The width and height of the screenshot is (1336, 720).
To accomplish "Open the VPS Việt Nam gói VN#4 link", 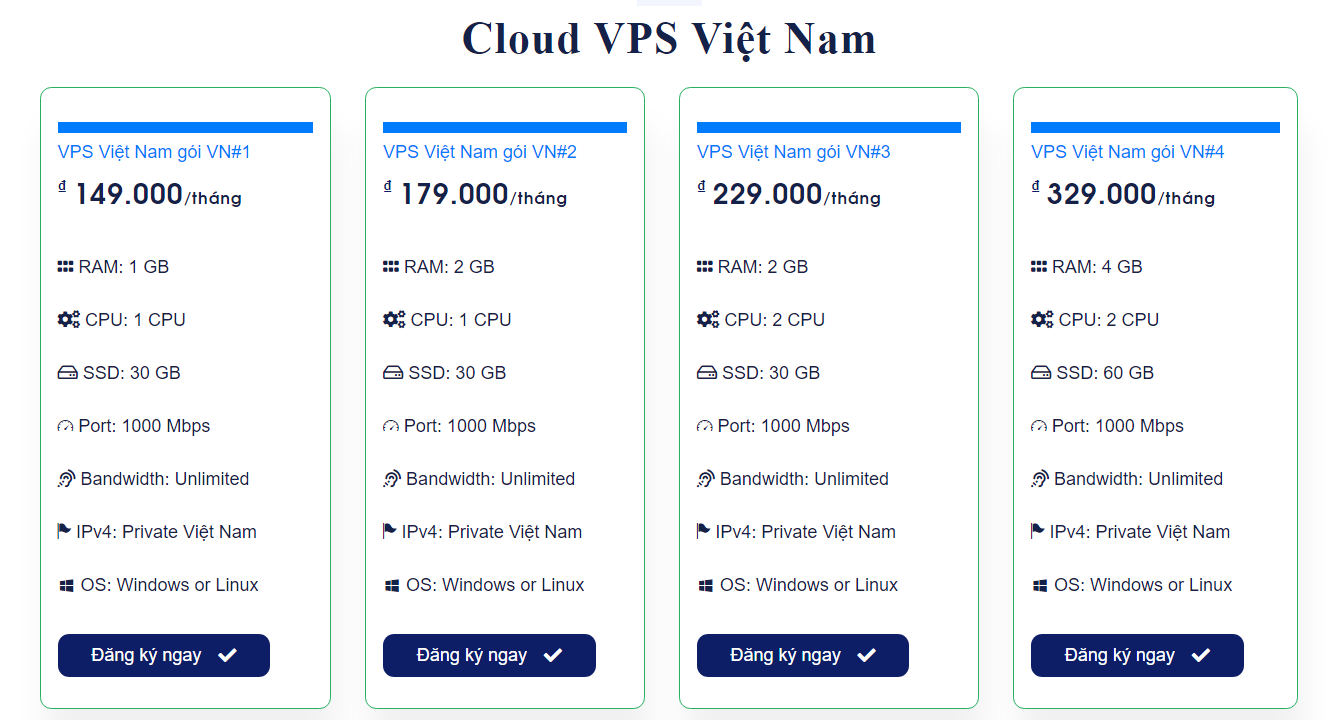I will 1127,152.
